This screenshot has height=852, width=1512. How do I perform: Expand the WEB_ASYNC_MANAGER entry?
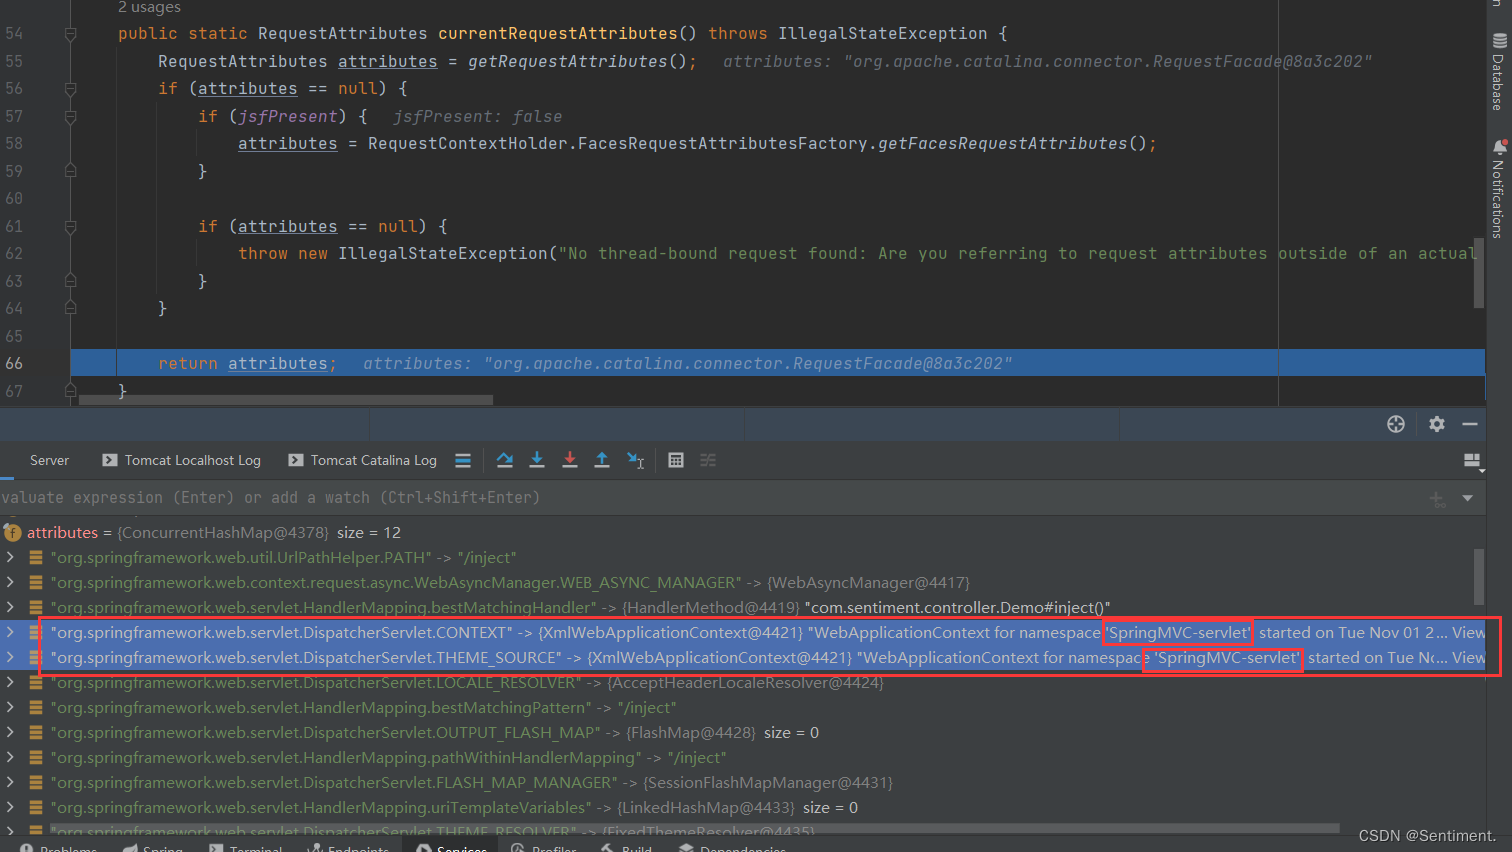point(10,583)
